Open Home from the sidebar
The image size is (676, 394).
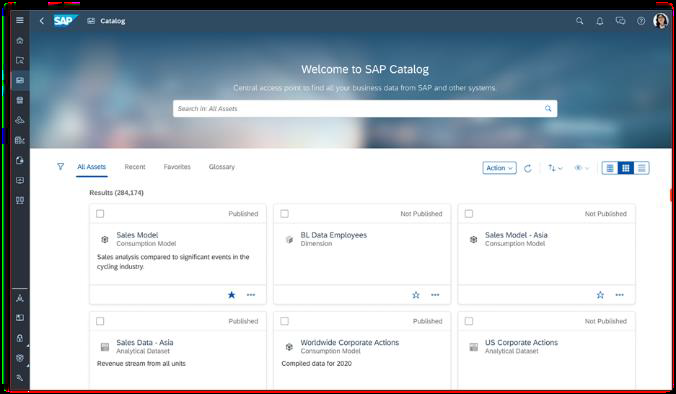coord(20,41)
